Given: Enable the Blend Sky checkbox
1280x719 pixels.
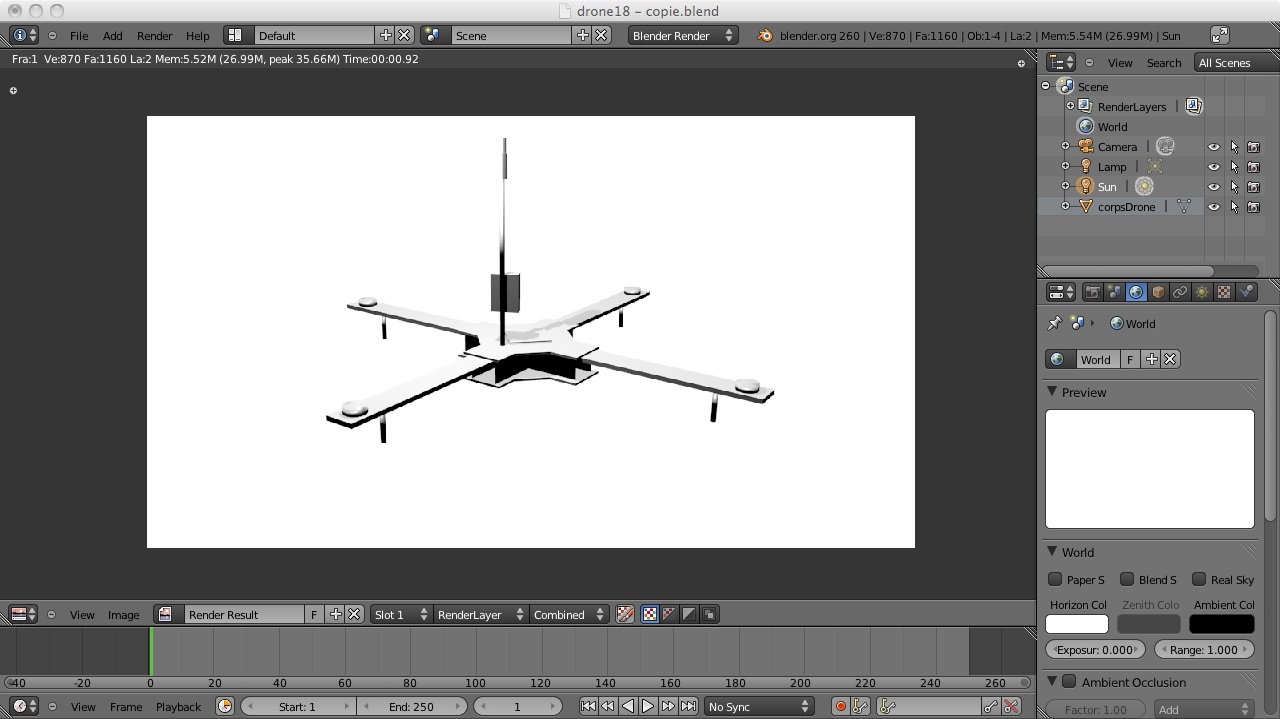Looking at the screenshot, I should pos(1127,579).
